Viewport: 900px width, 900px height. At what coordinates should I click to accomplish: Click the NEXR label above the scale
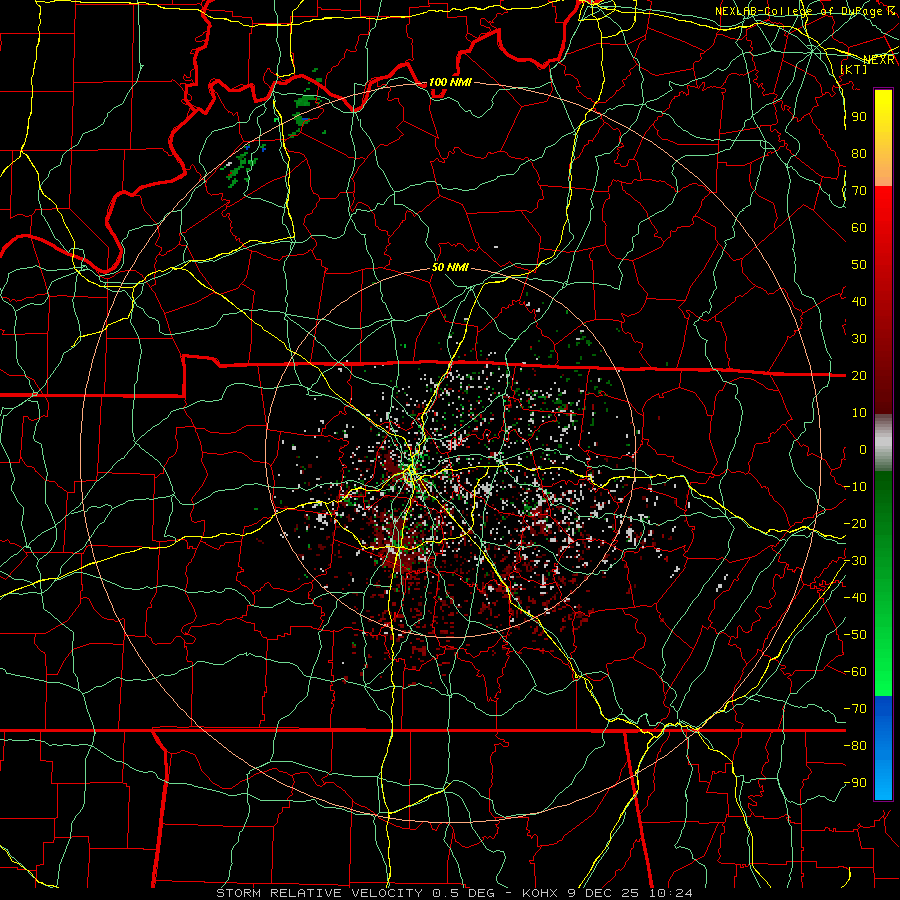[x=879, y=60]
